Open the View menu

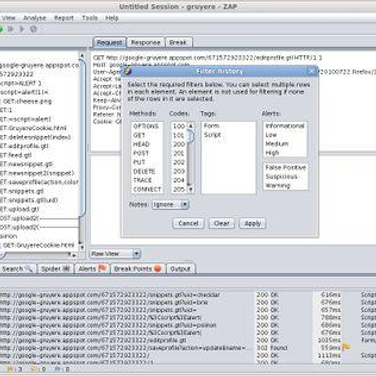(x=8, y=18)
